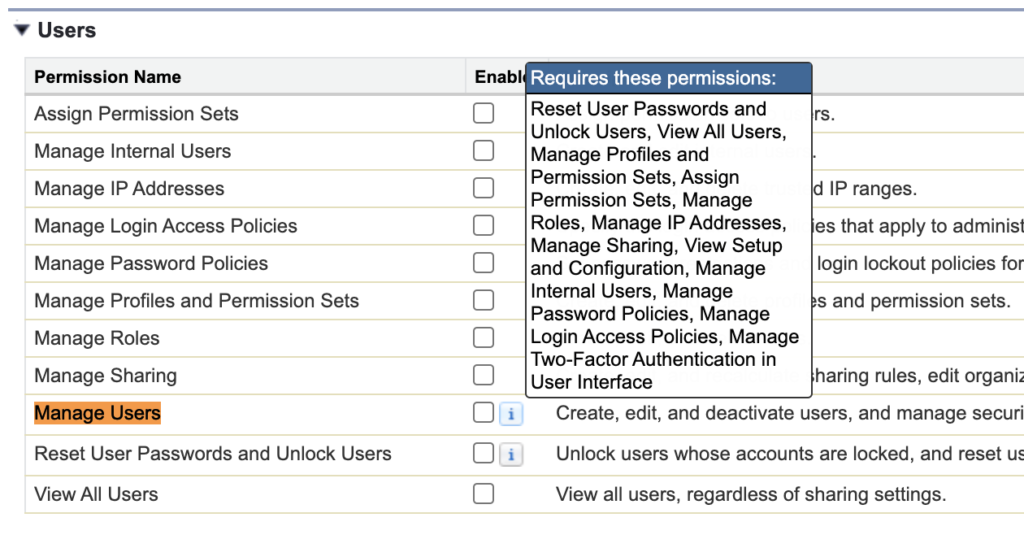
Task: Enable the Assign Permission Sets checkbox
Action: tap(484, 114)
